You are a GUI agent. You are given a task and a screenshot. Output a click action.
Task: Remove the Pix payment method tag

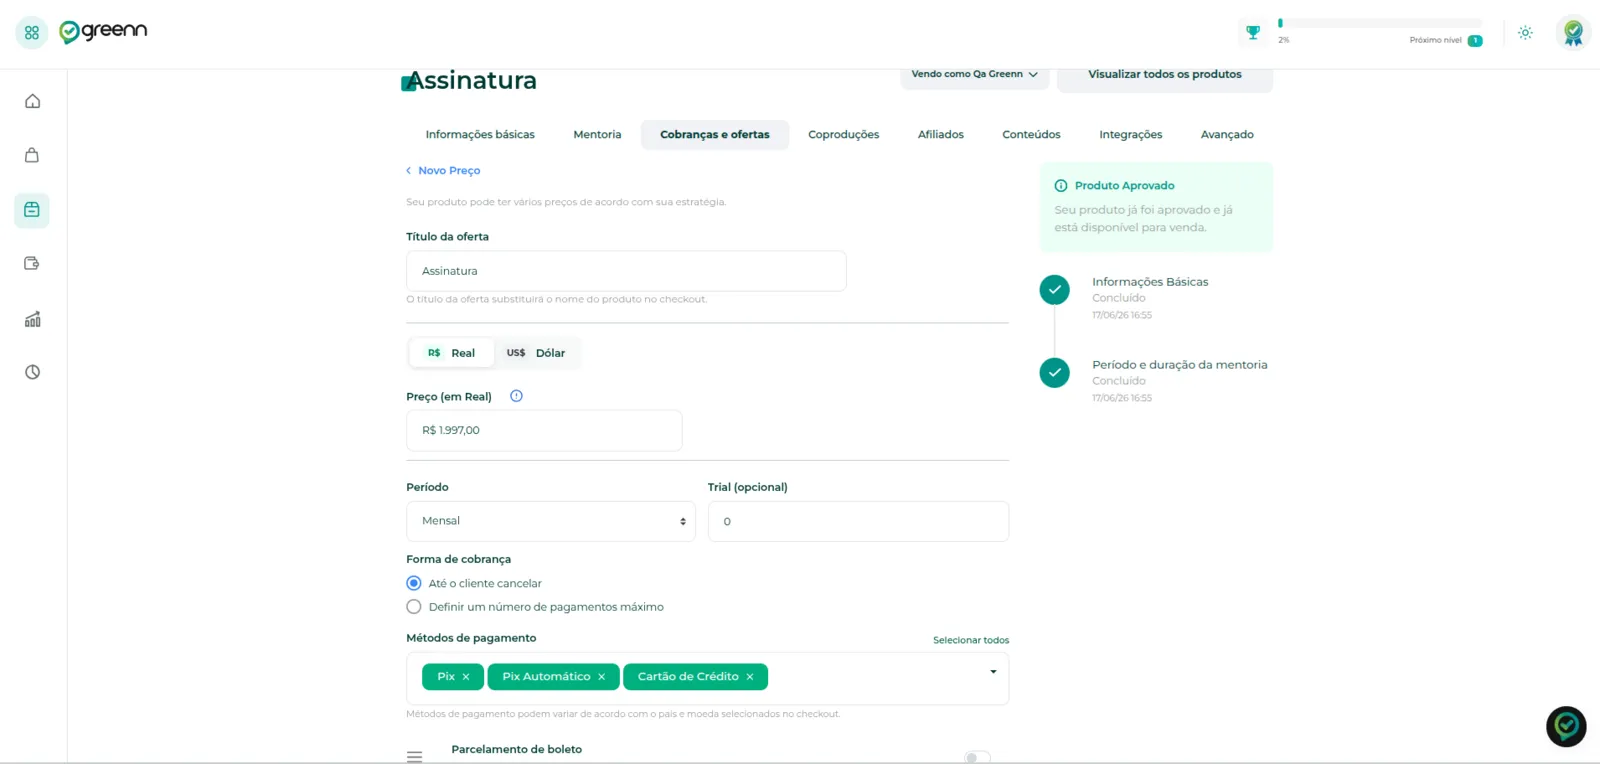pyautogui.click(x=466, y=677)
